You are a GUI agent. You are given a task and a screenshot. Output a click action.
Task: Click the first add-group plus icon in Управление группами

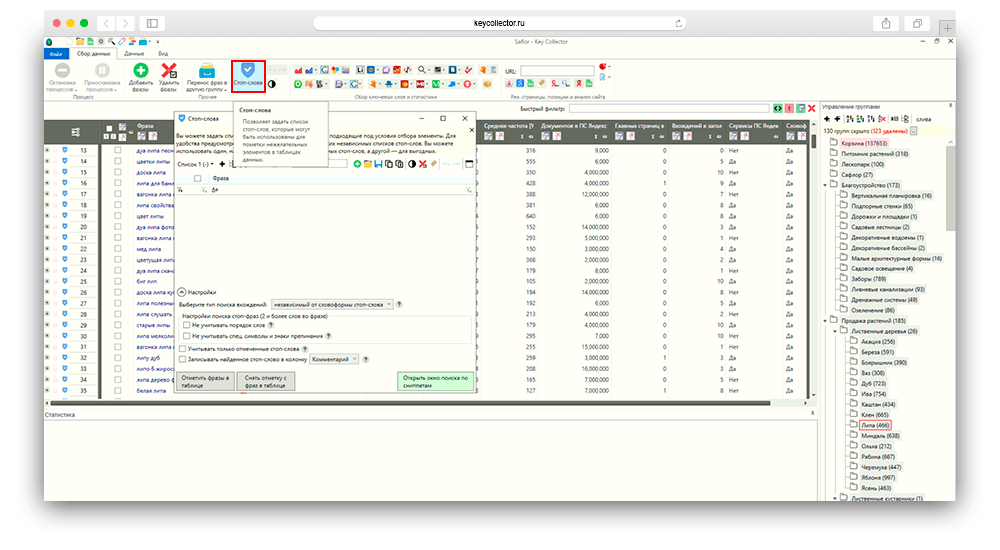coord(827,119)
